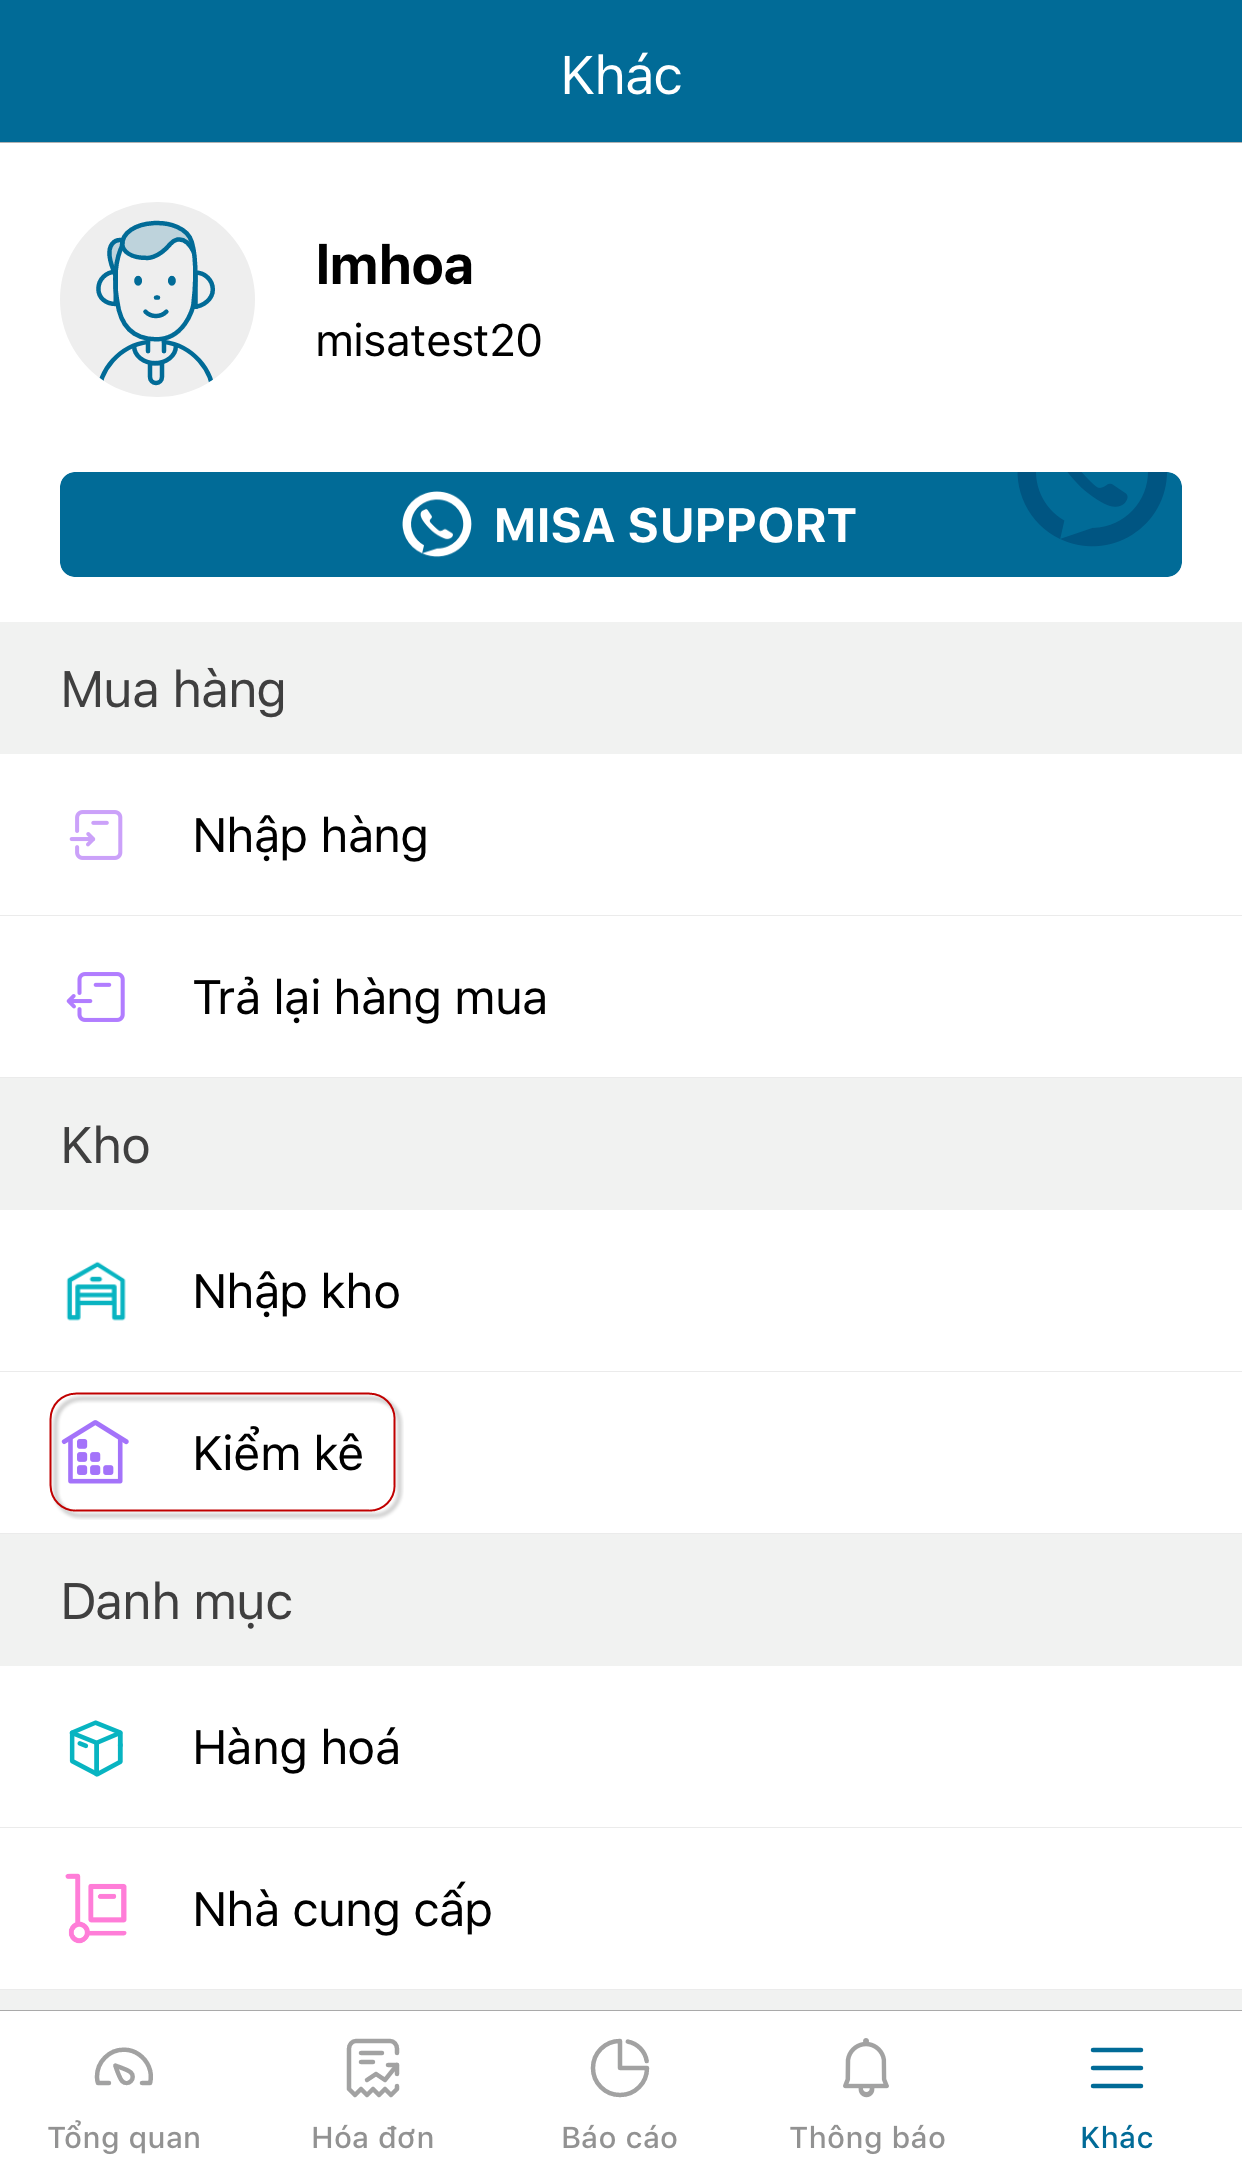Screen dimensions: 1242x2158
Task: Choose Trả lại hàng mua
Action: [370, 998]
